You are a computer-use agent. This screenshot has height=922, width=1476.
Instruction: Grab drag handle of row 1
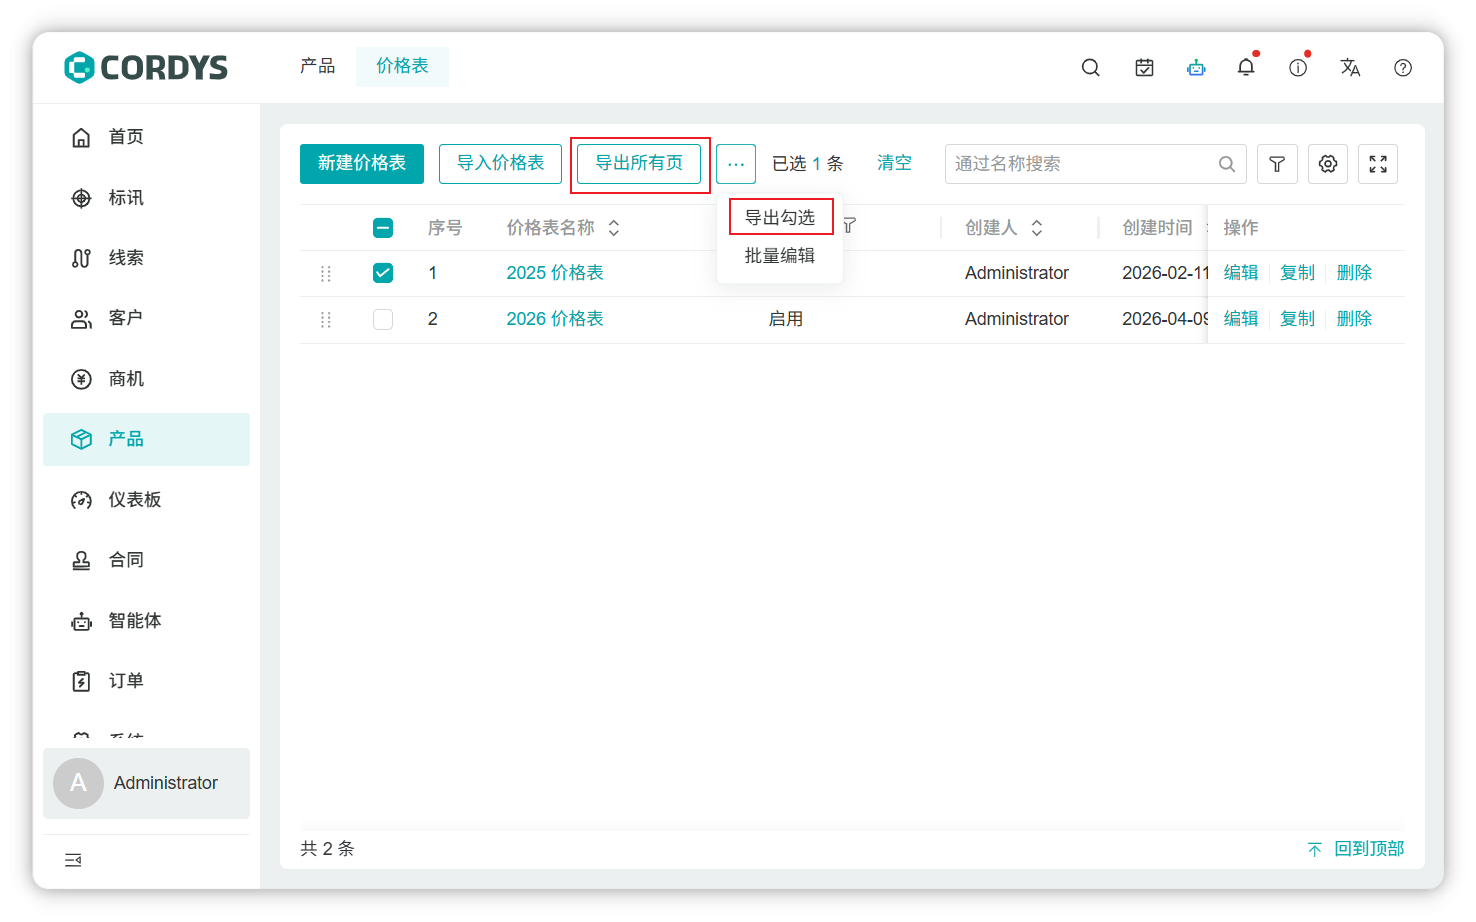click(x=326, y=273)
